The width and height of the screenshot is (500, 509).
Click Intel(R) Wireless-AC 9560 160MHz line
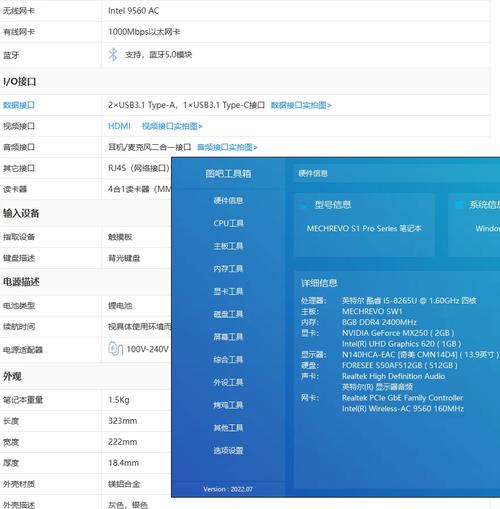point(403,408)
